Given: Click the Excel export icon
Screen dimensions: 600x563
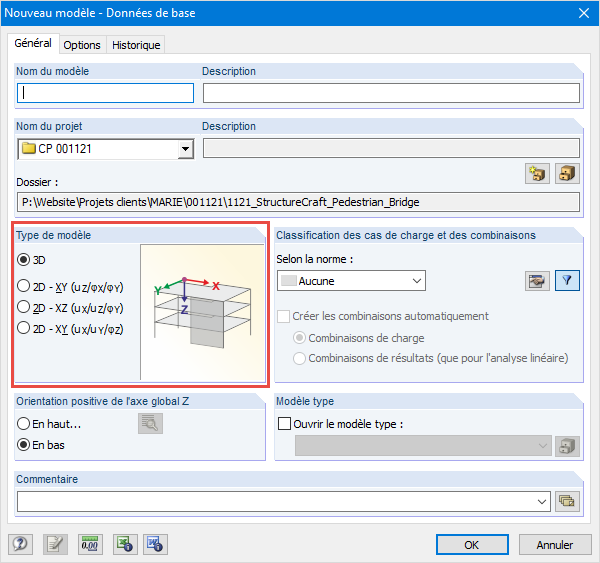Looking at the screenshot, I should 125,544.
